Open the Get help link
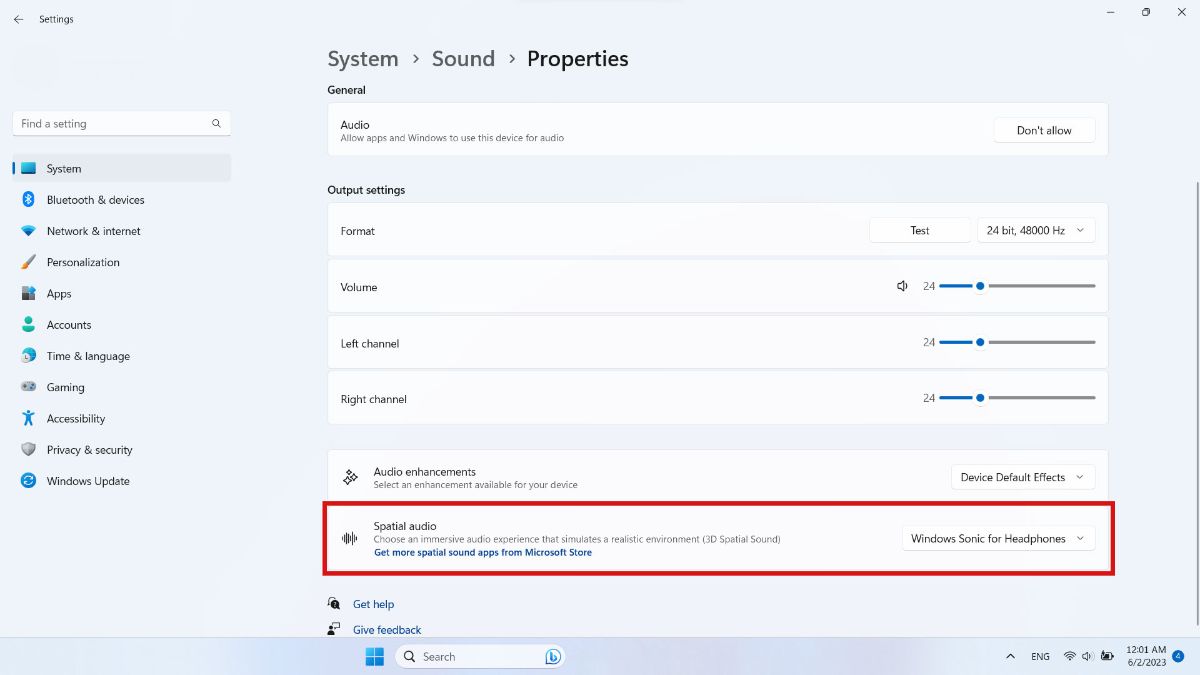 tap(373, 604)
